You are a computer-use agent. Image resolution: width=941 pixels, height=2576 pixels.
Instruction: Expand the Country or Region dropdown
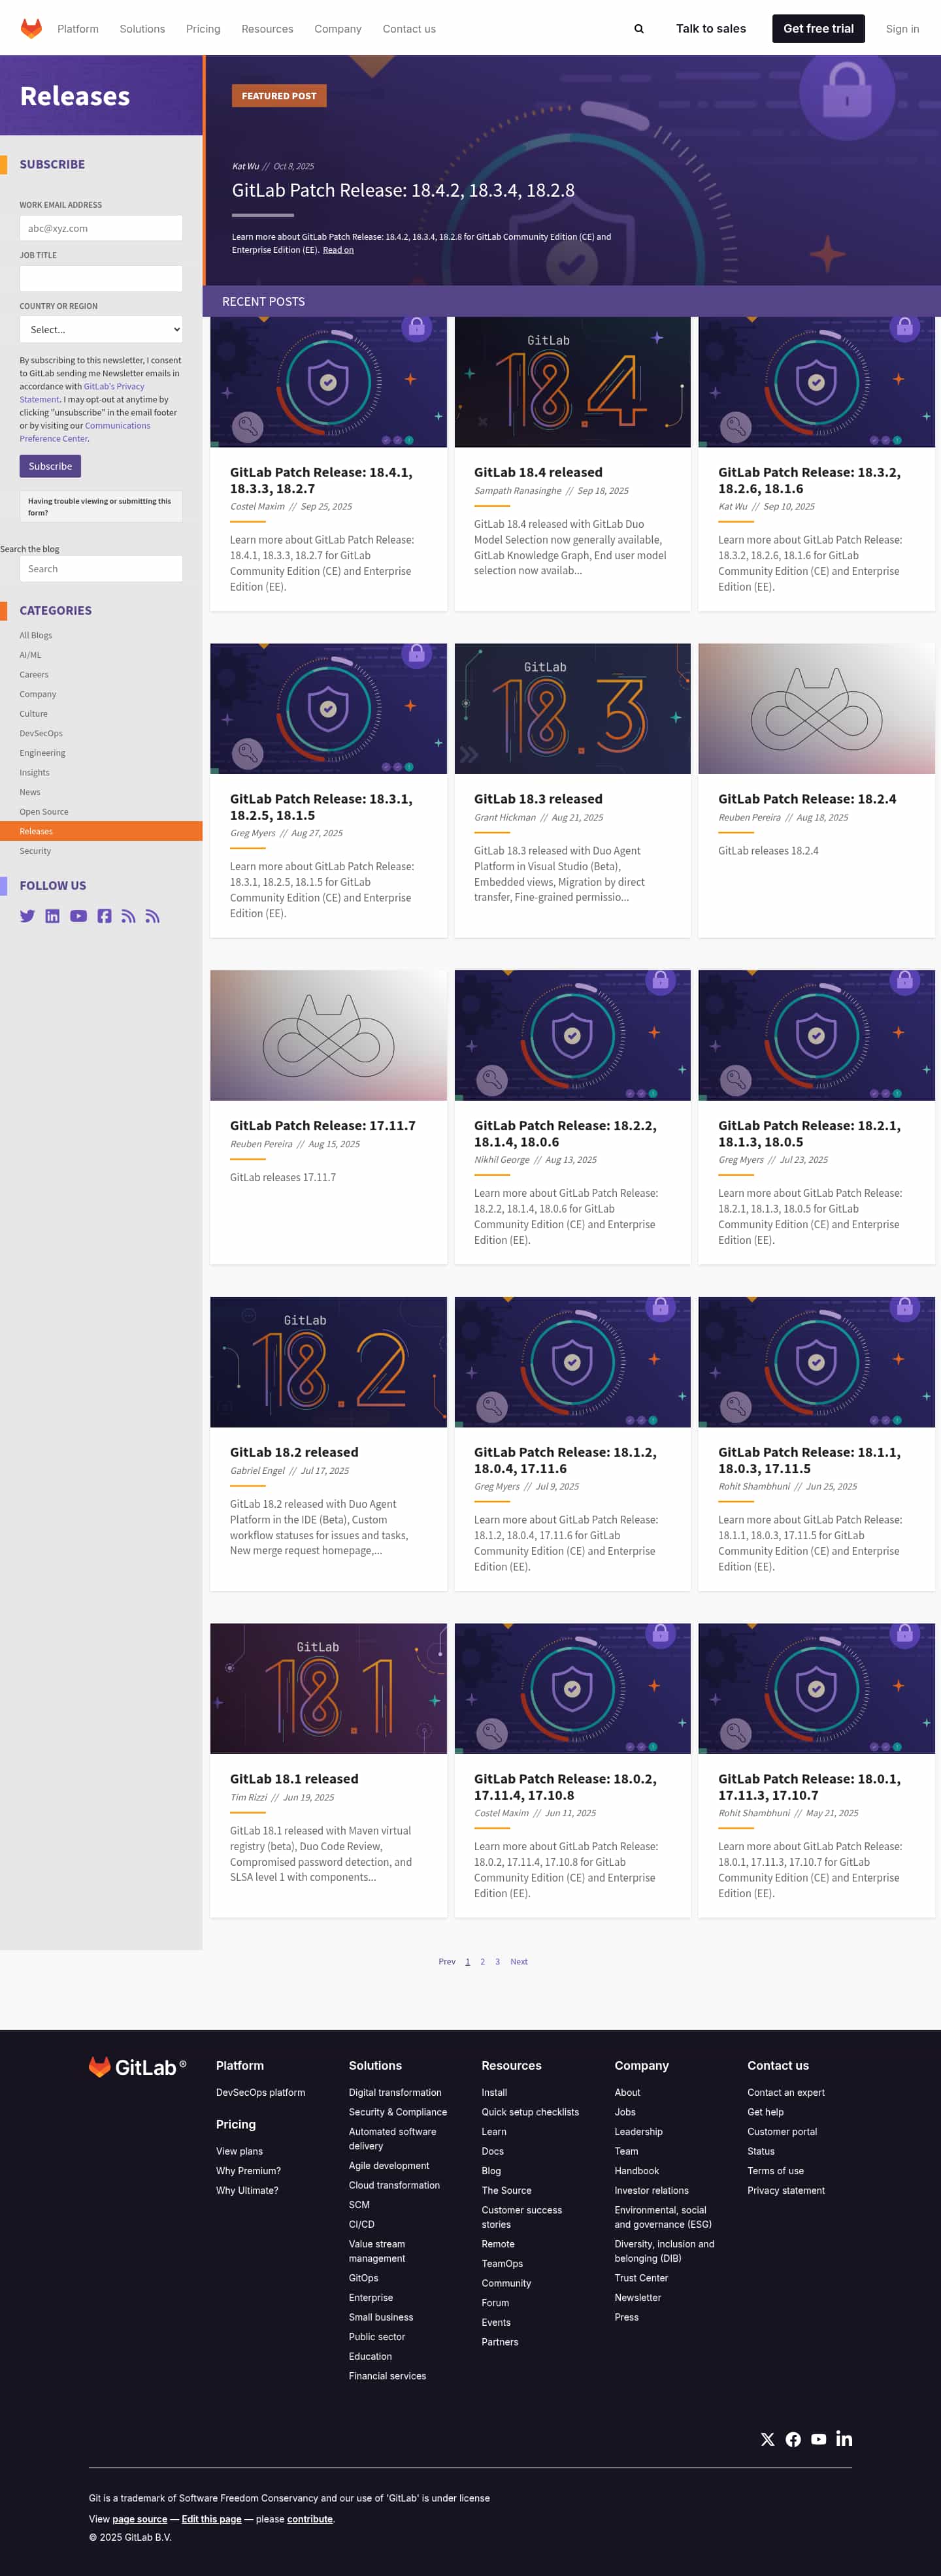(101, 329)
